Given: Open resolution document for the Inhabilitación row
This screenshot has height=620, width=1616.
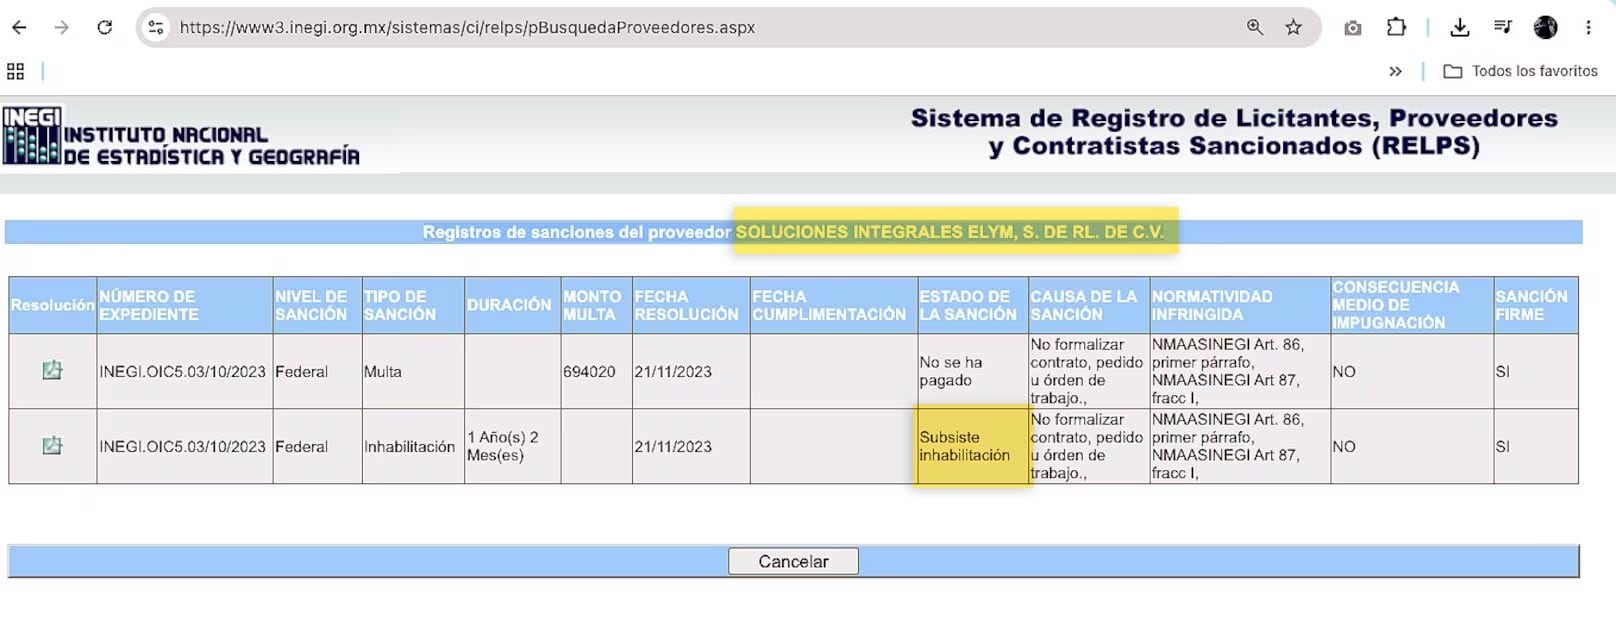Looking at the screenshot, I should [52, 446].
